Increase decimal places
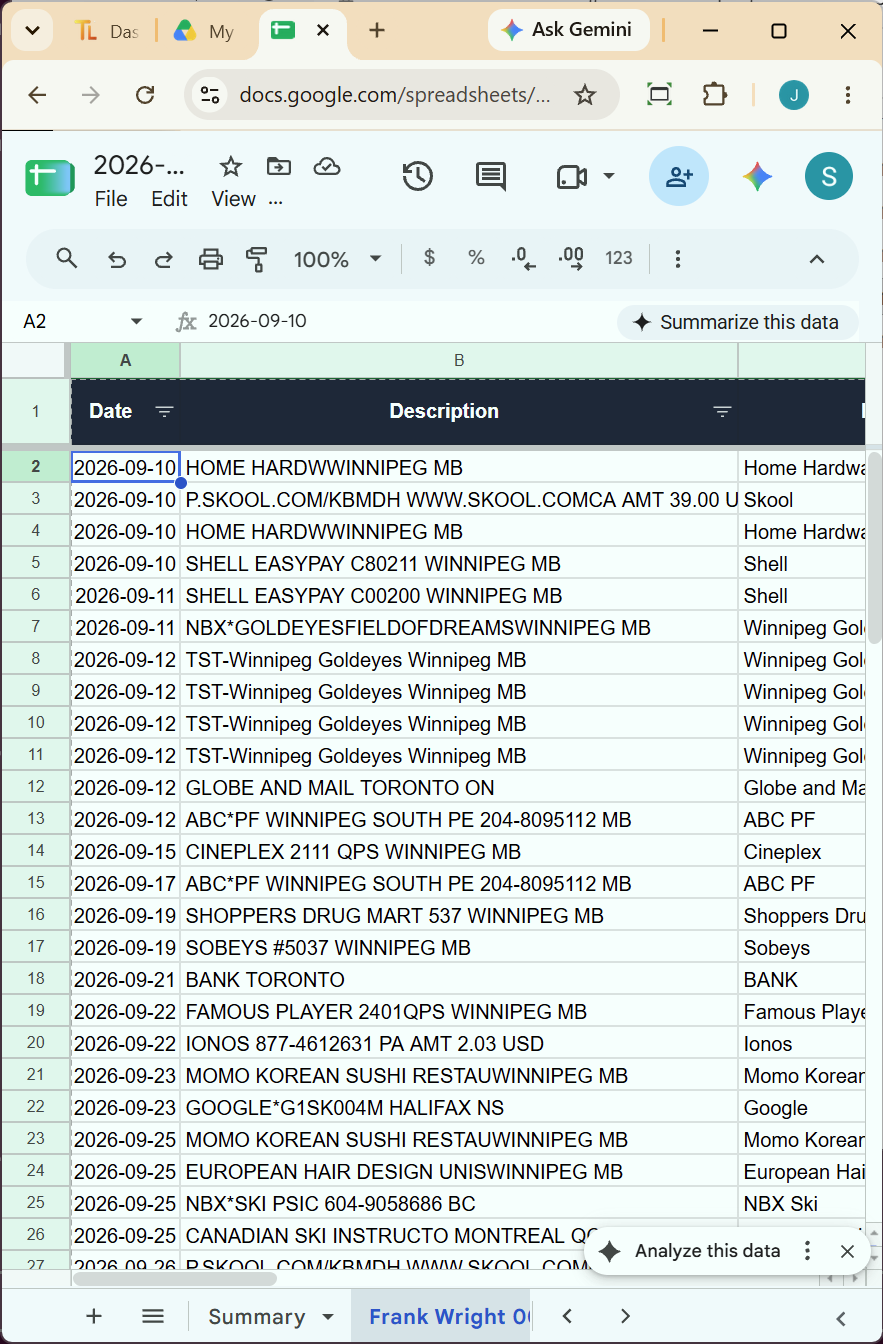883x1344 pixels. click(571, 259)
